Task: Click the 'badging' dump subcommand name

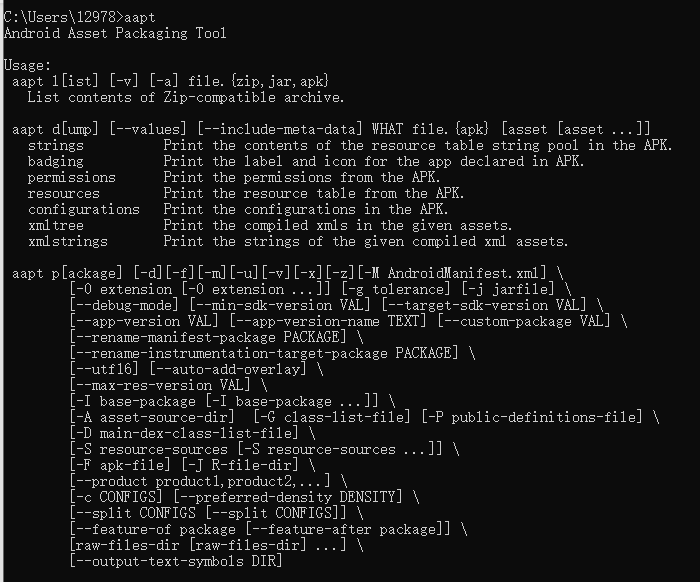Action: click(56, 161)
